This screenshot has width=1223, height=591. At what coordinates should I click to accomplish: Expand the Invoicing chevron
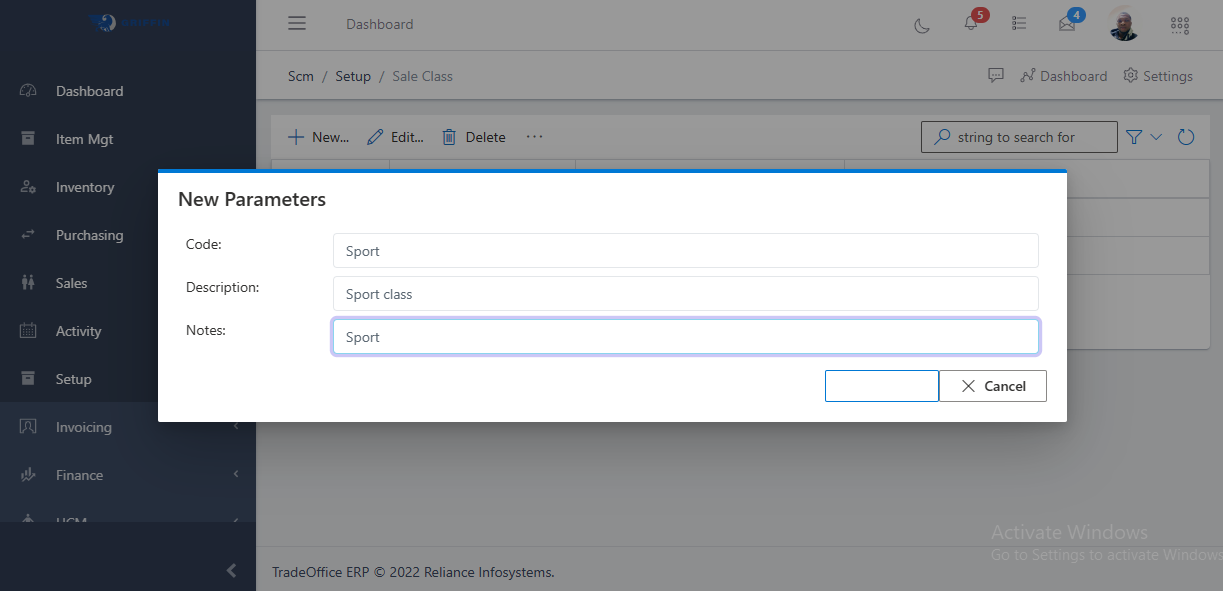coord(236,427)
